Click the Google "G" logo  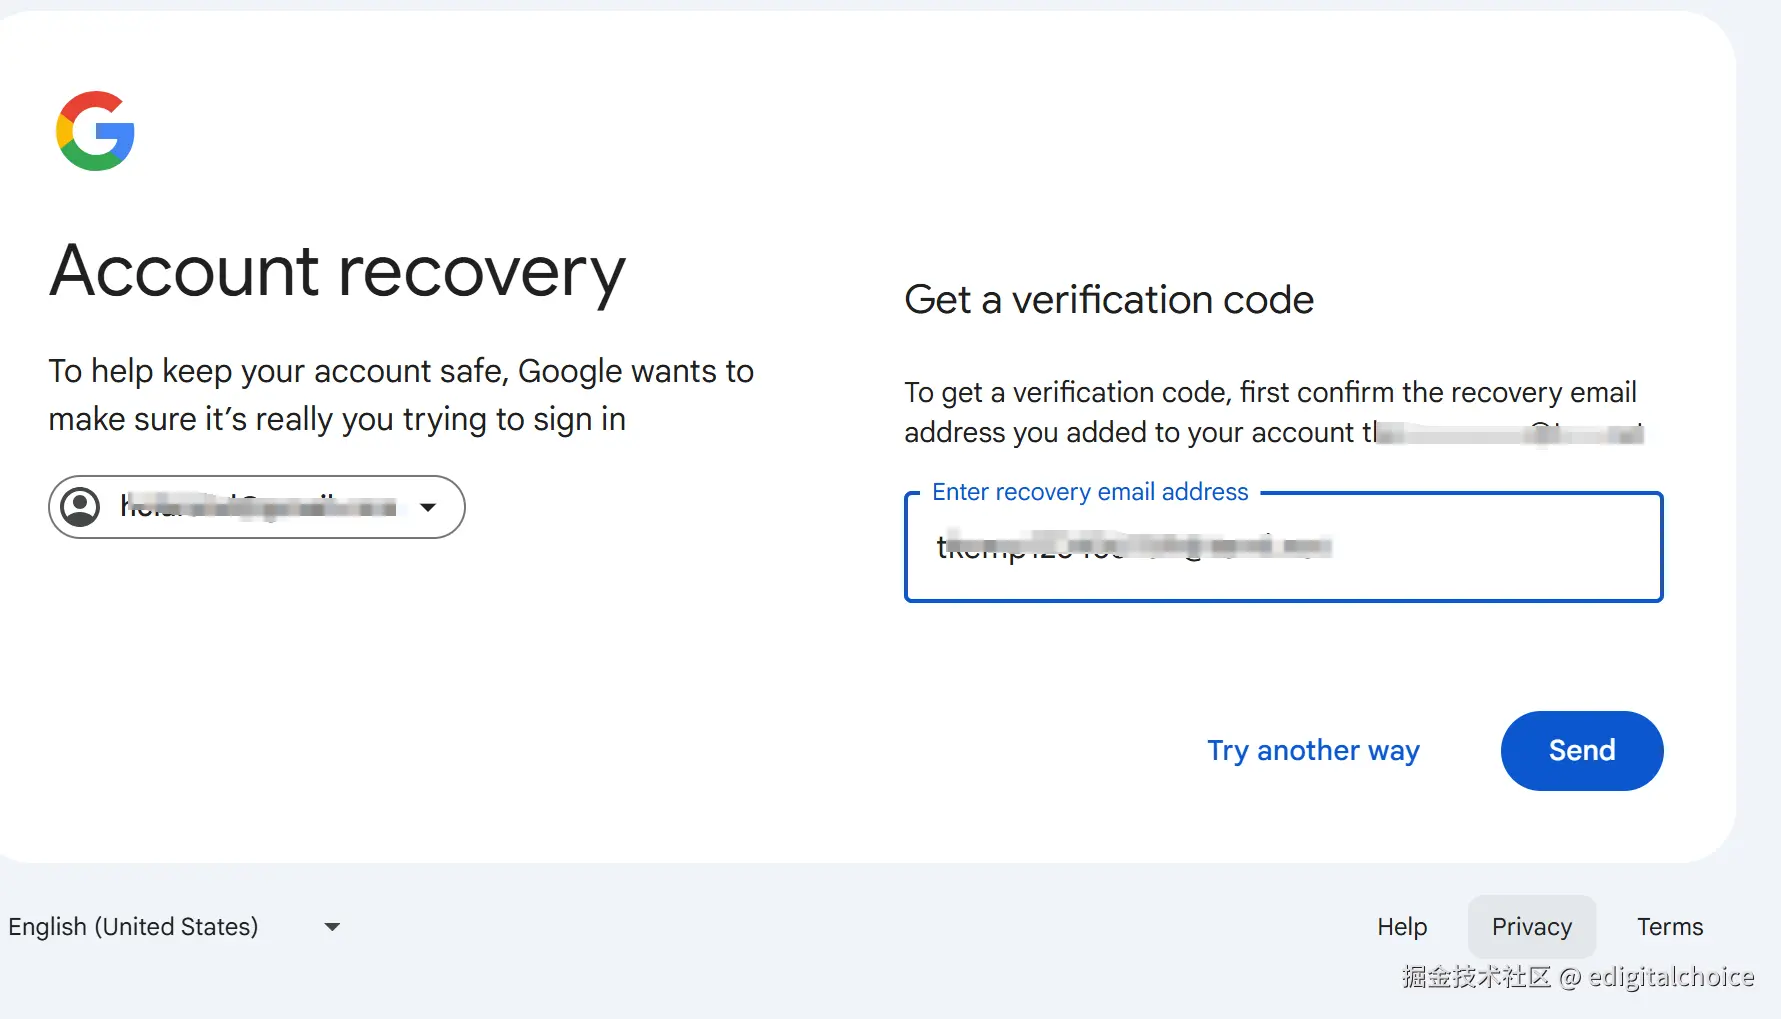[x=96, y=131]
